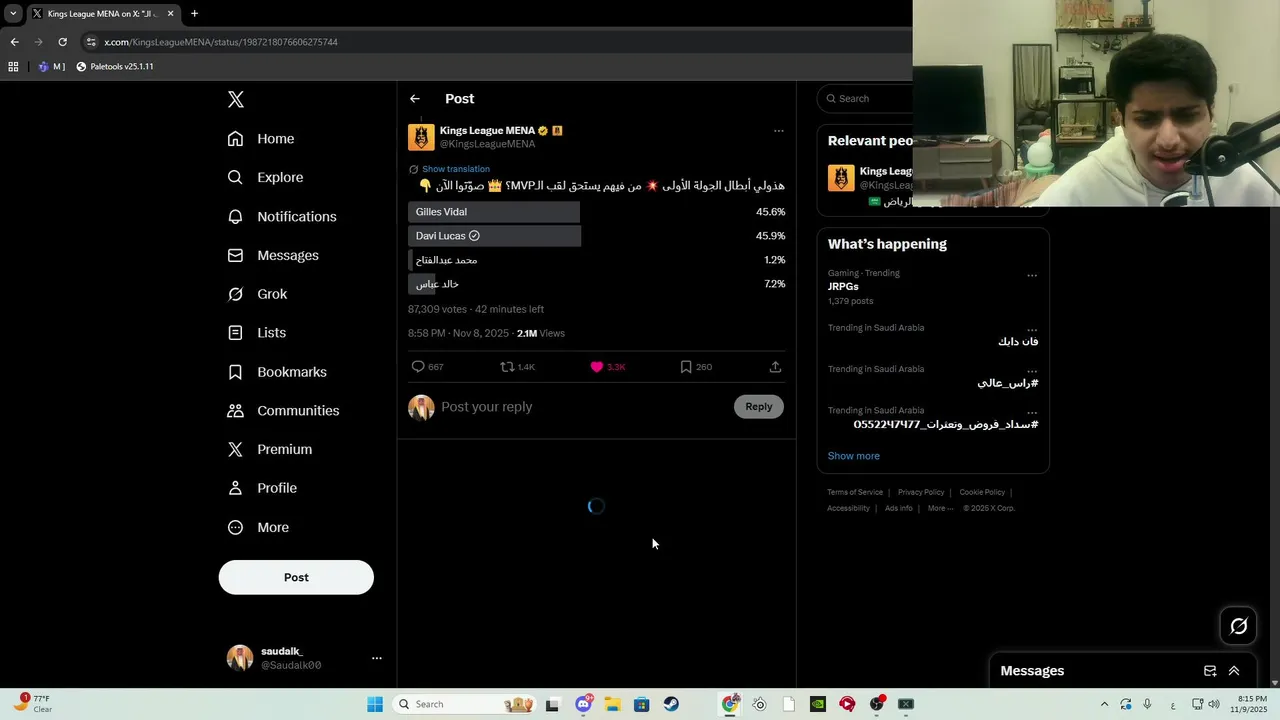Open Lists in the sidebar
The width and height of the screenshot is (1280, 720).
pos(257,333)
